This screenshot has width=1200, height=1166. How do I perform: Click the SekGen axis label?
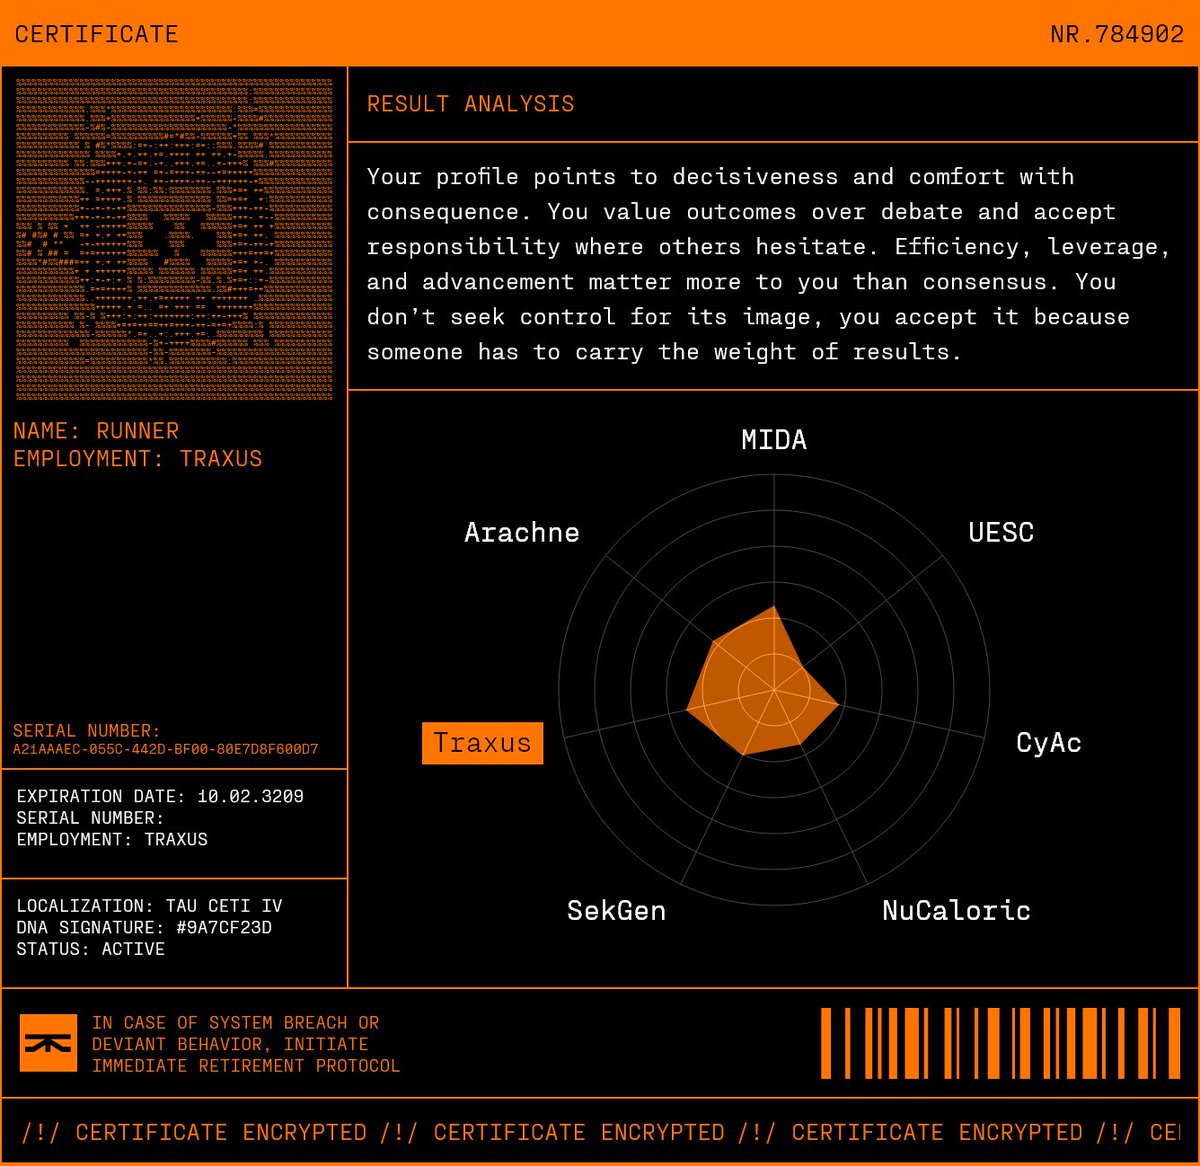tap(616, 910)
